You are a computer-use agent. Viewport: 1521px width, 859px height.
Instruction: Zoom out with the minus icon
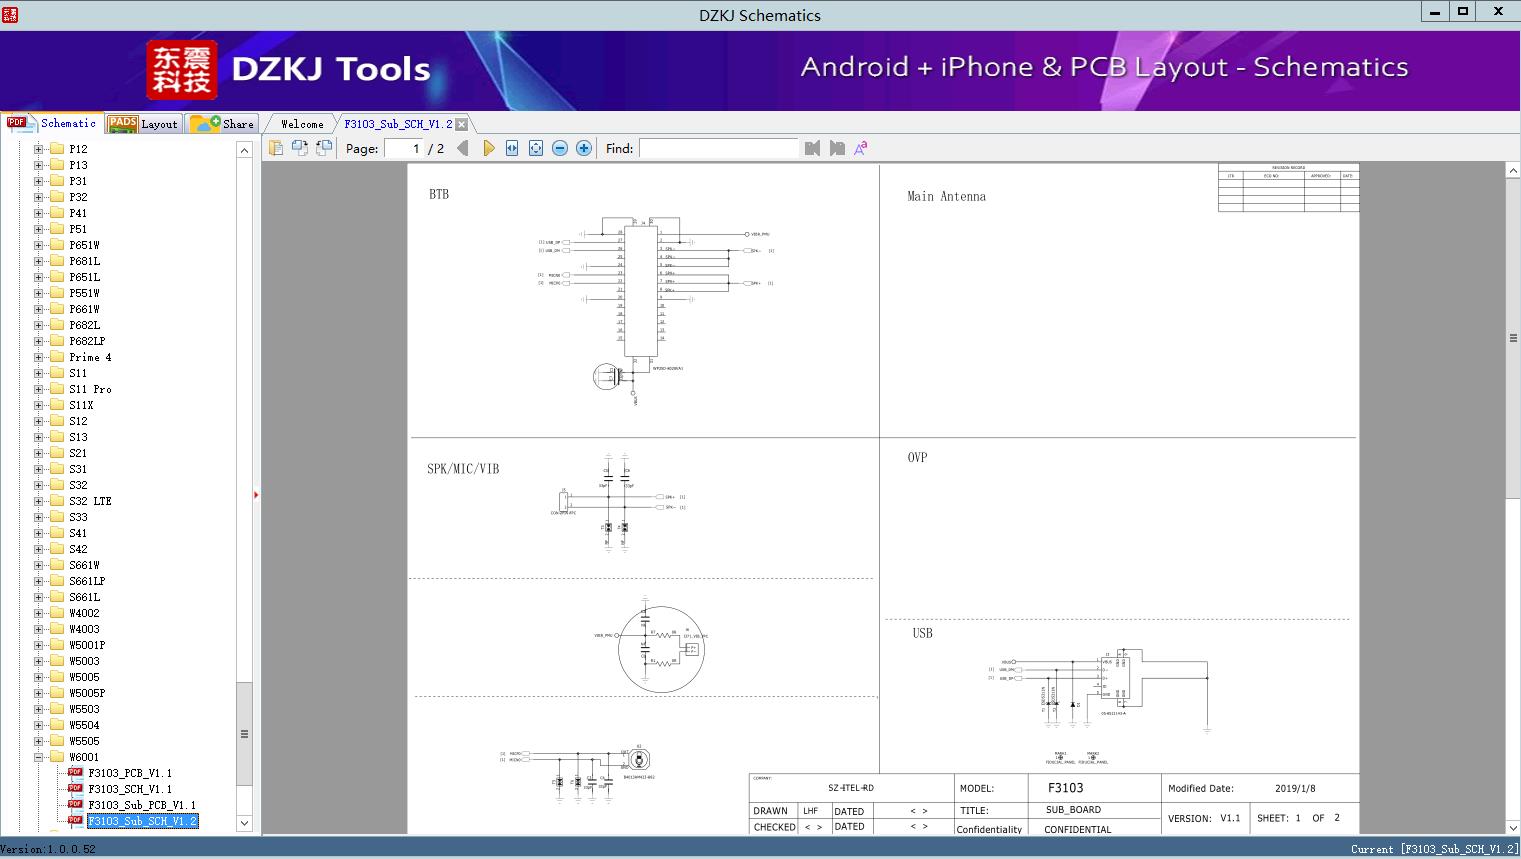pyautogui.click(x=560, y=148)
